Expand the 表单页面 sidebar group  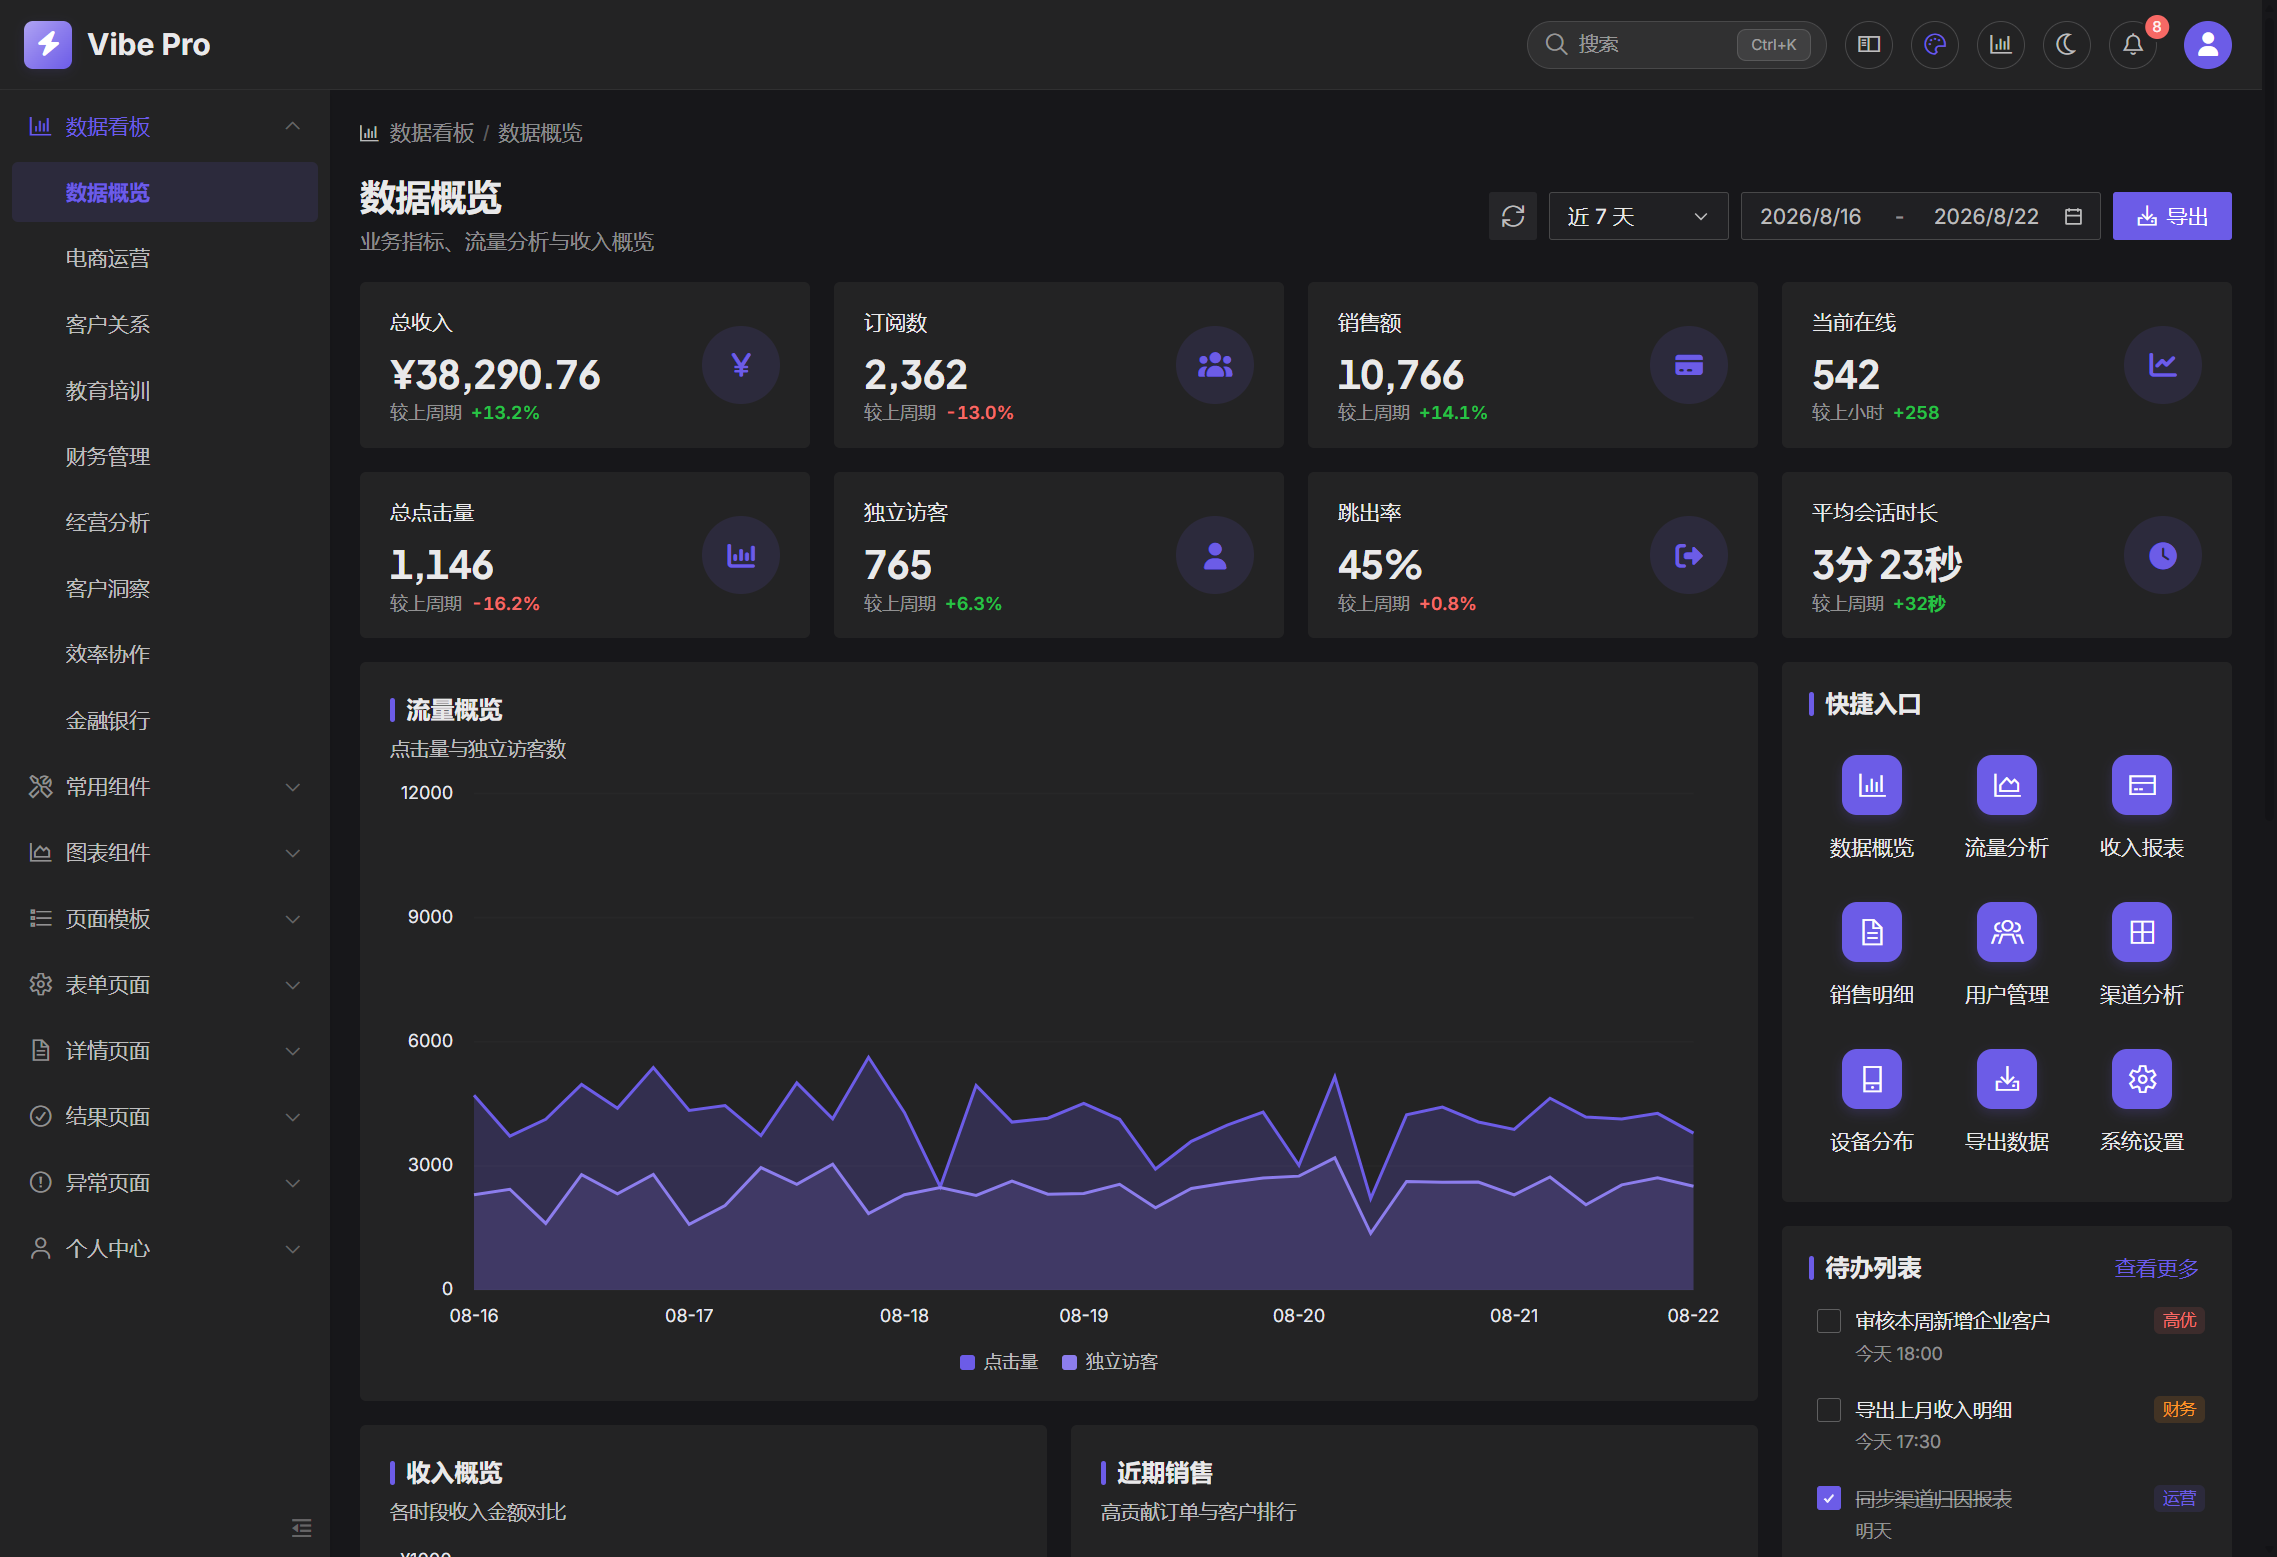pyautogui.click(x=165, y=984)
